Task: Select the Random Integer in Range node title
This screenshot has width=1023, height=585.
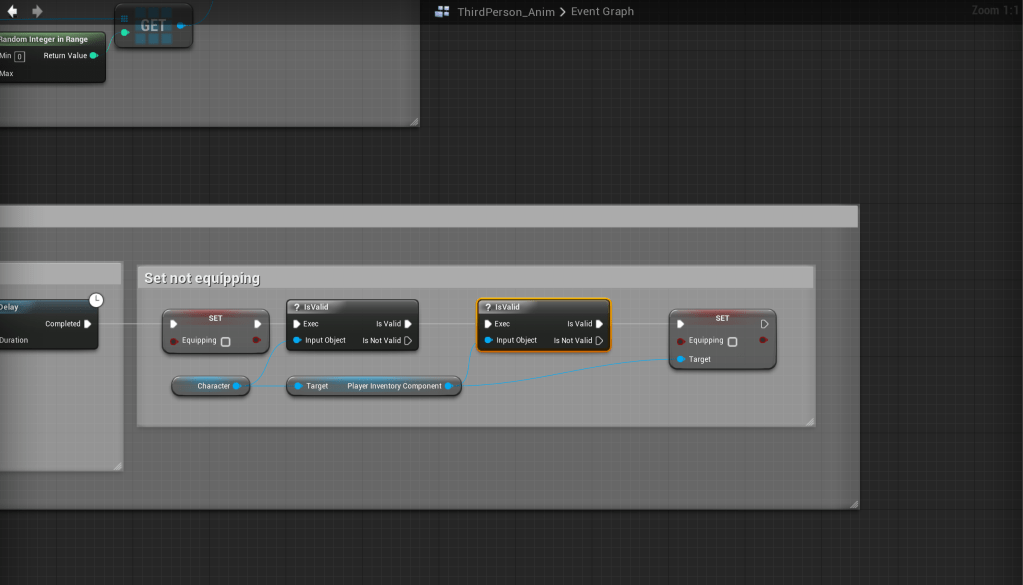Action: pos(44,39)
